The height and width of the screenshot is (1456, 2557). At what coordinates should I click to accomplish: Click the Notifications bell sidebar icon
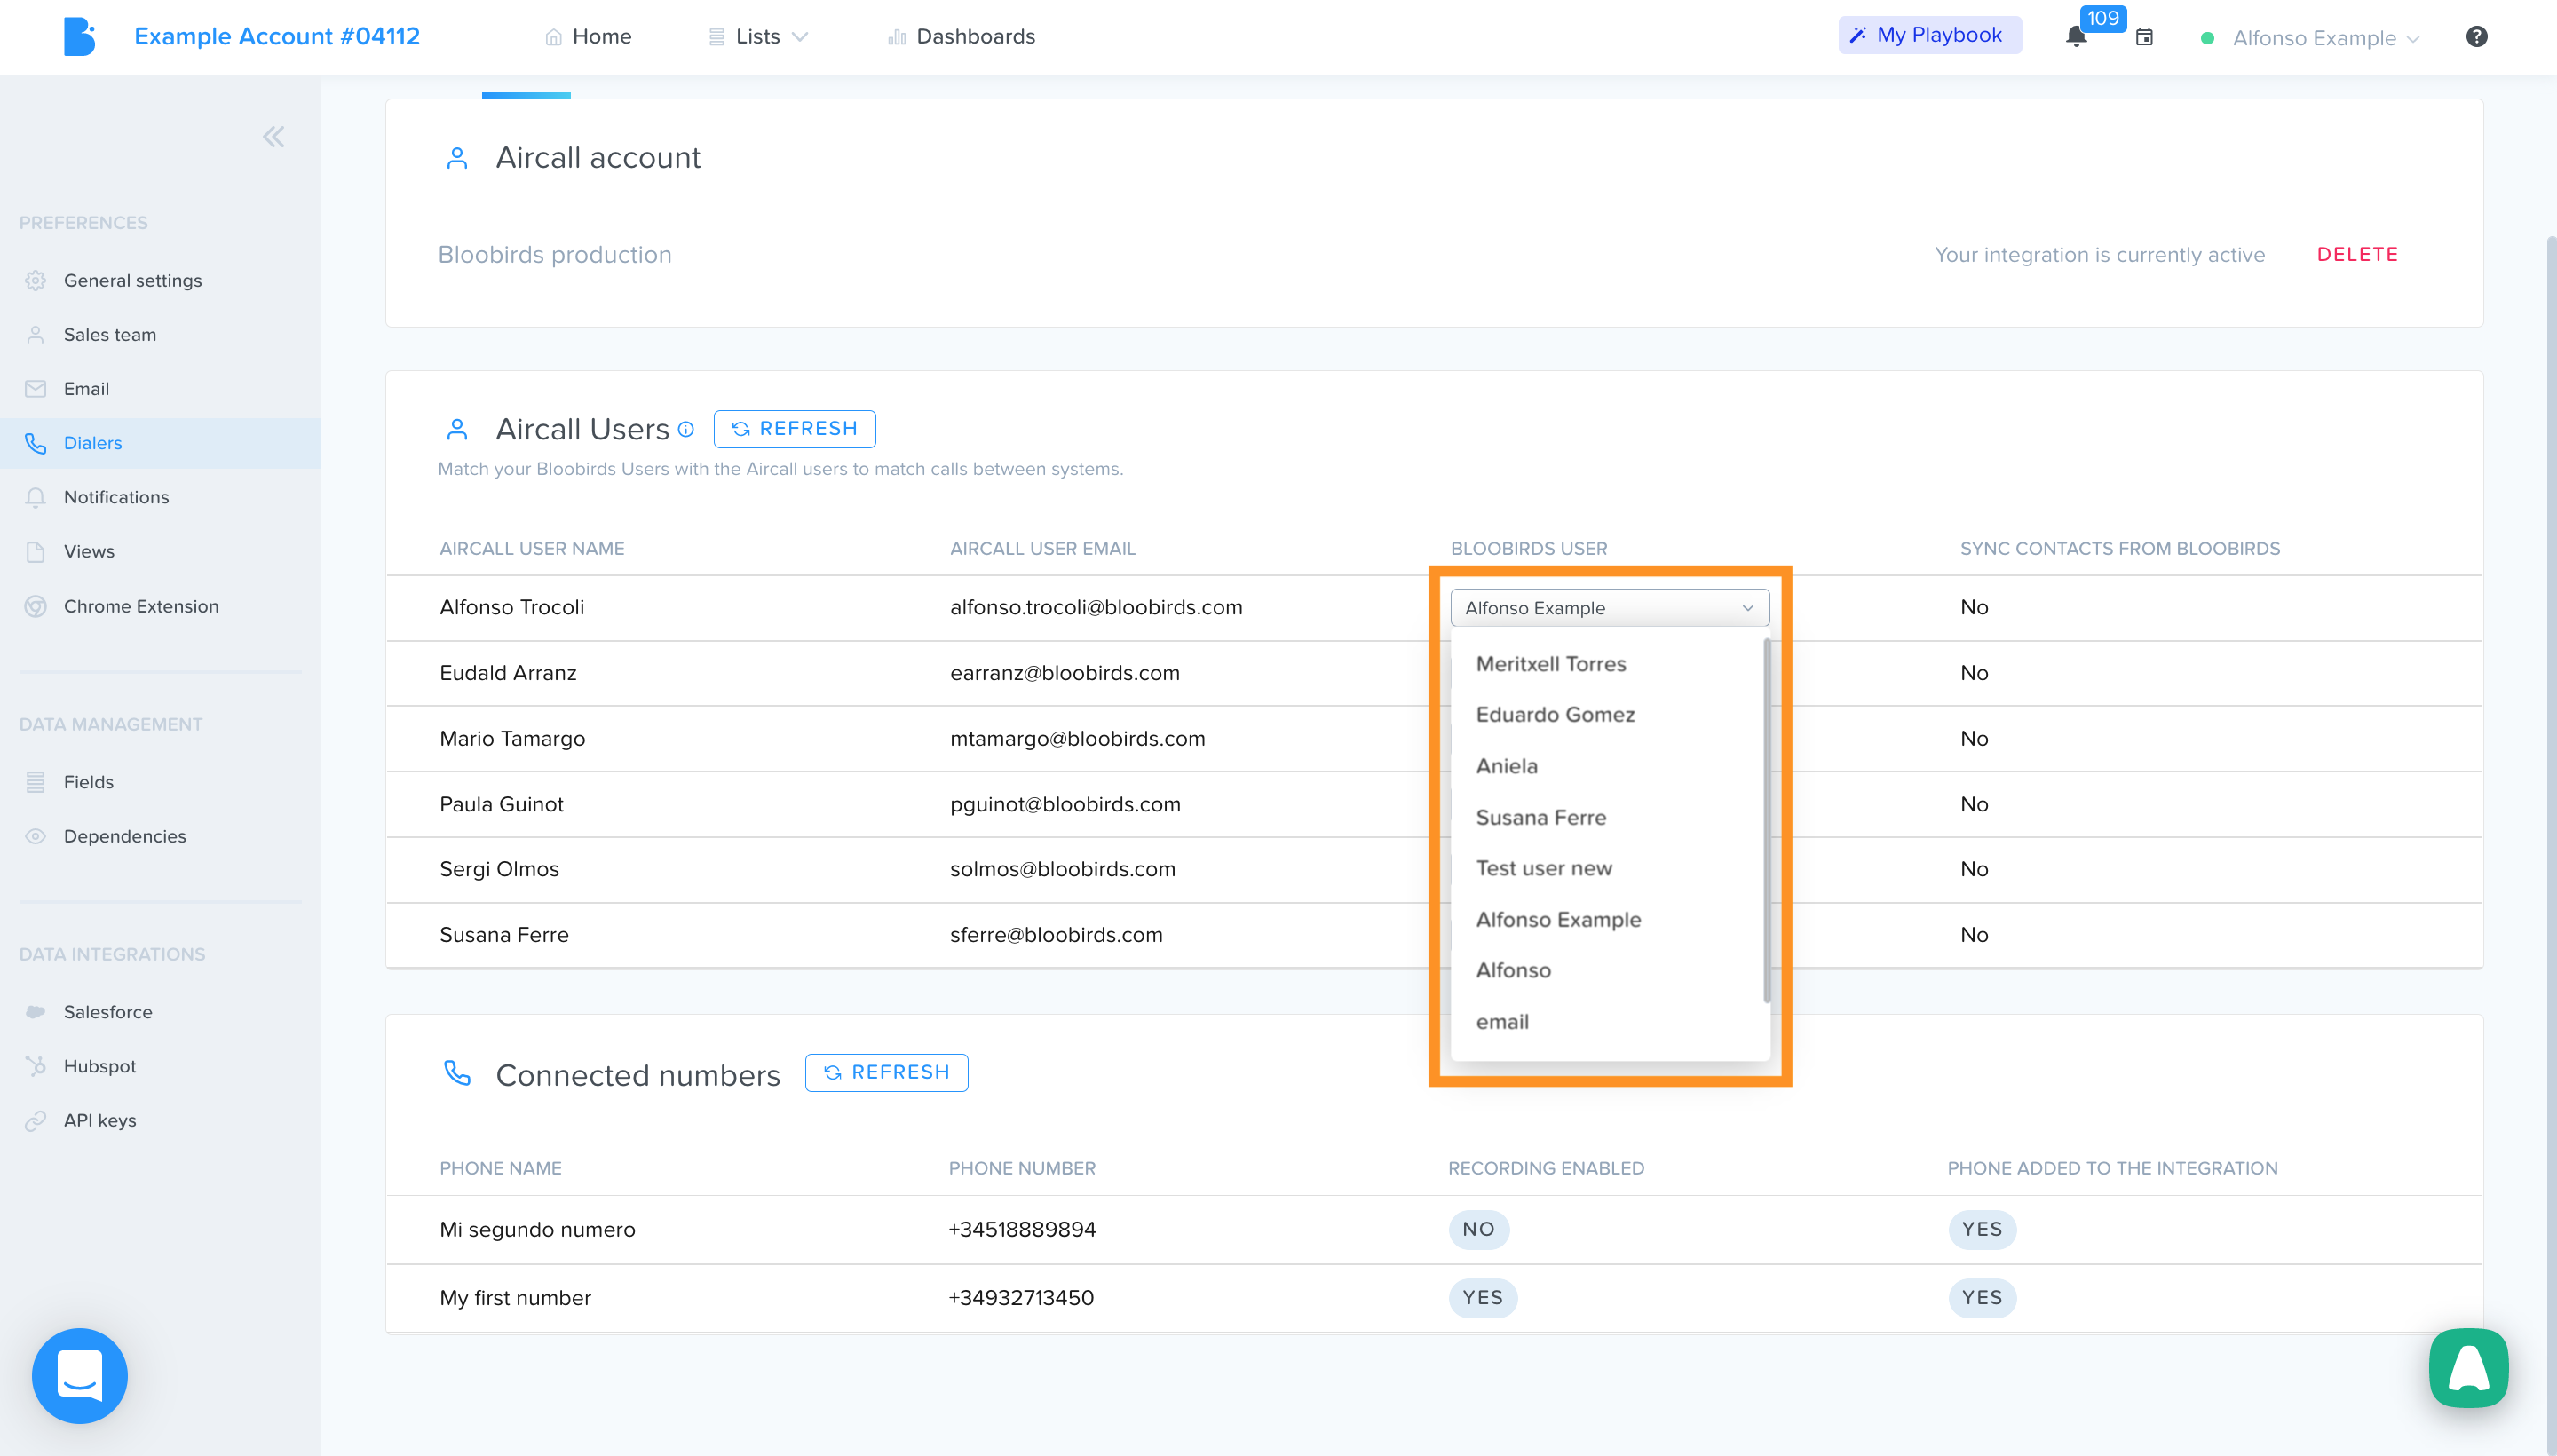tap(36, 497)
